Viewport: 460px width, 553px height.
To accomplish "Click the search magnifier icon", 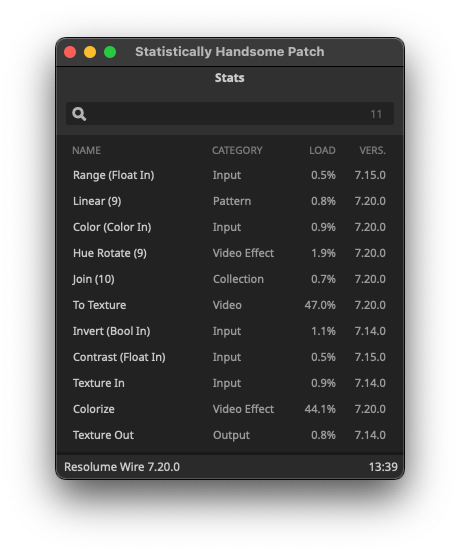I will (x=79, y=114).
